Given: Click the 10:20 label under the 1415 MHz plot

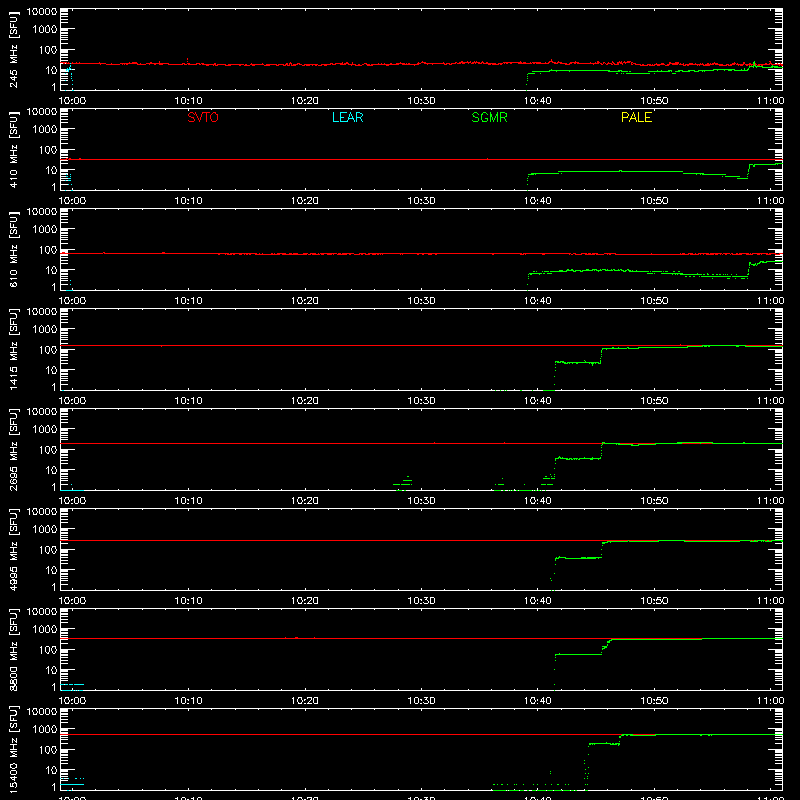Looking at the screenshot, I should click(x=305, y=401).
